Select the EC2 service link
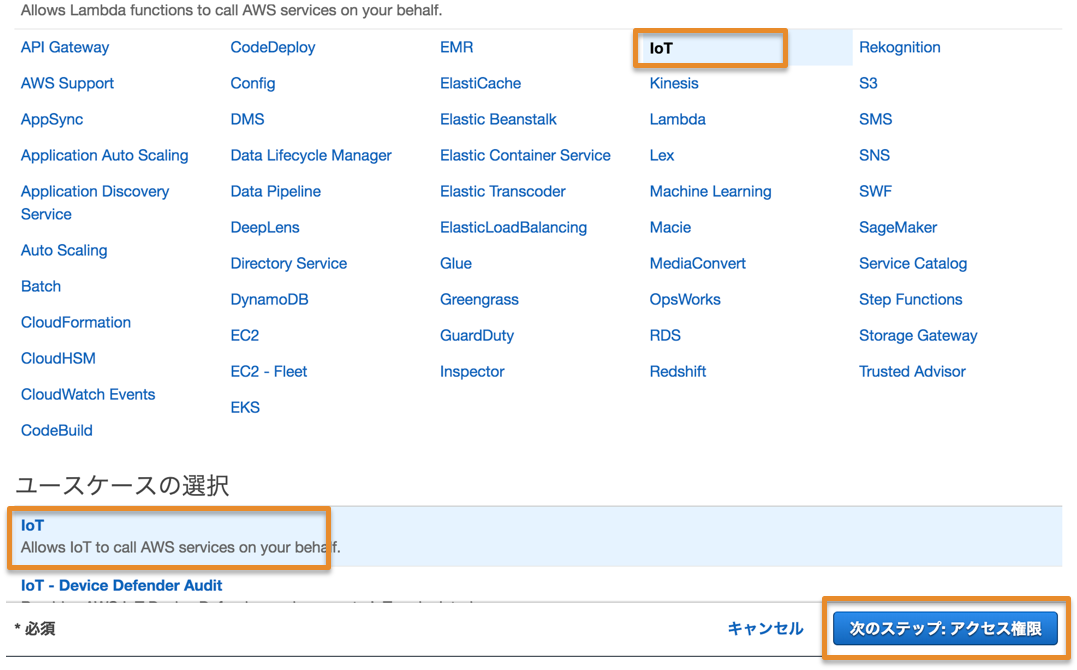 click(x=245, y=335)
